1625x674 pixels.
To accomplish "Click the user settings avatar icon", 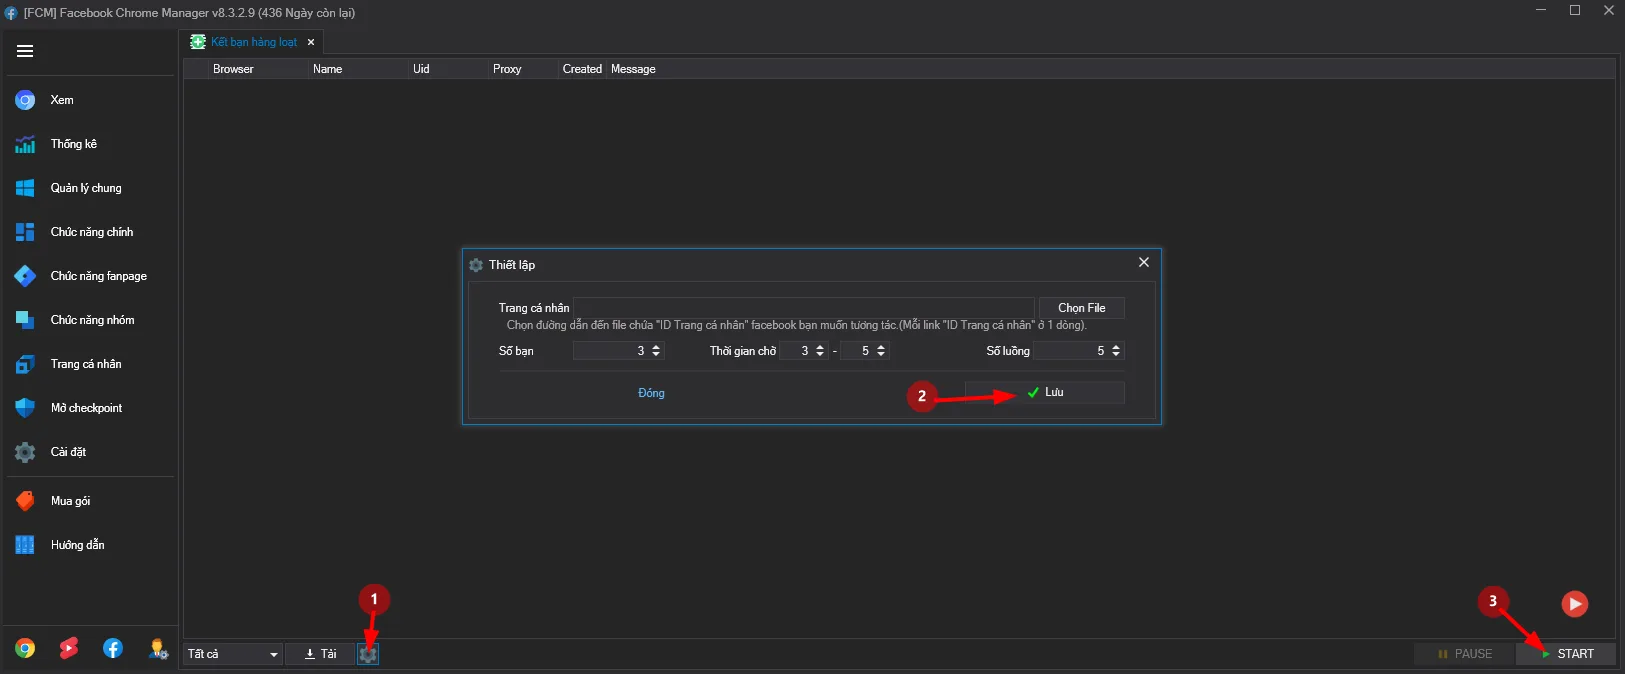I will click(158, 649).
